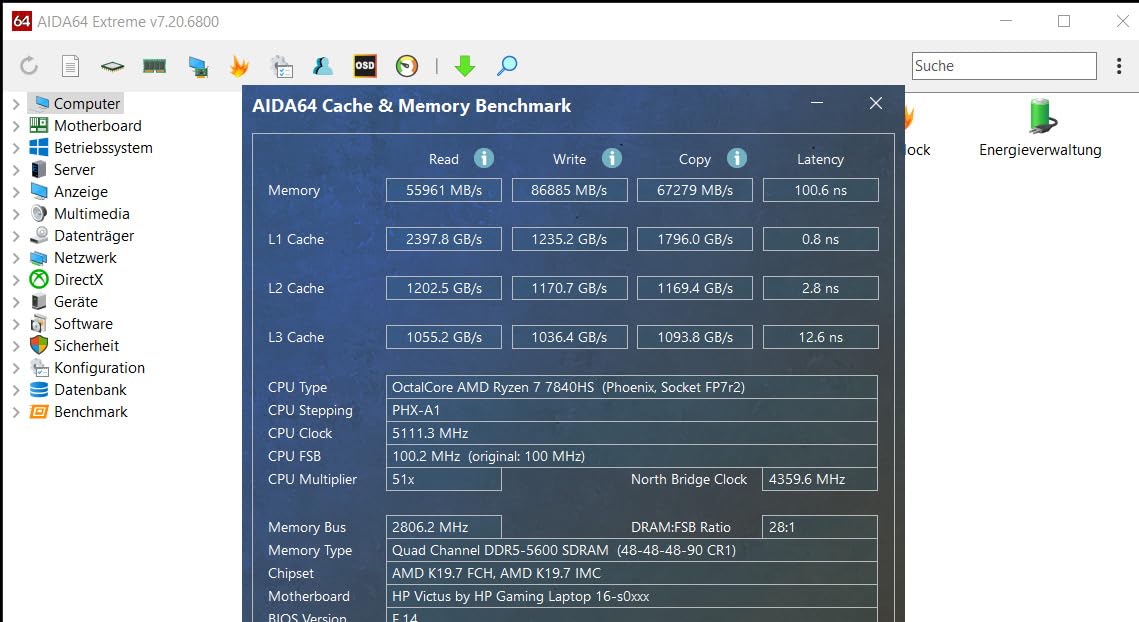Click the Motherboard tree icon
Screen dimensions: 1139x622
(38, 125)
